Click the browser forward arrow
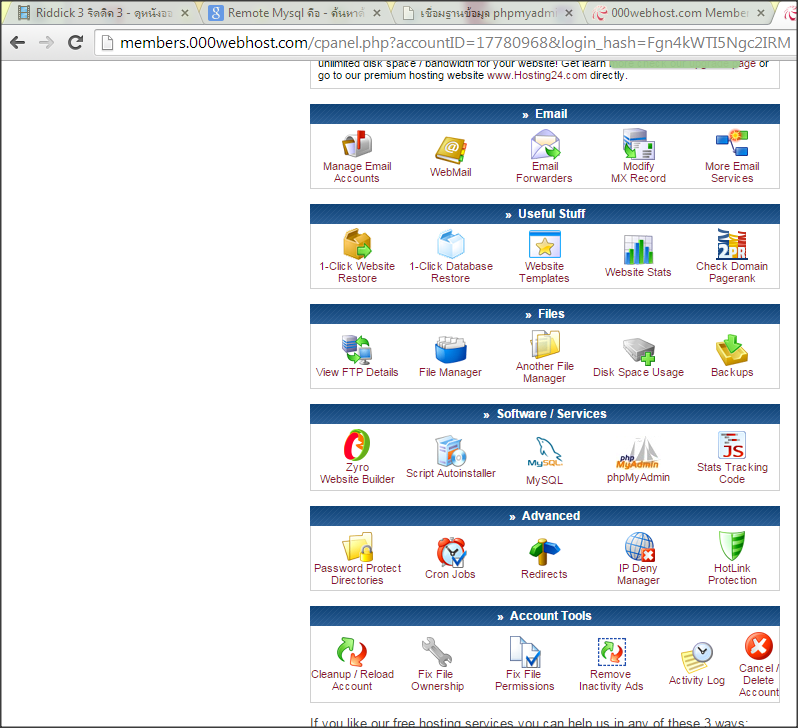798x728 pixels. (46, 43)
